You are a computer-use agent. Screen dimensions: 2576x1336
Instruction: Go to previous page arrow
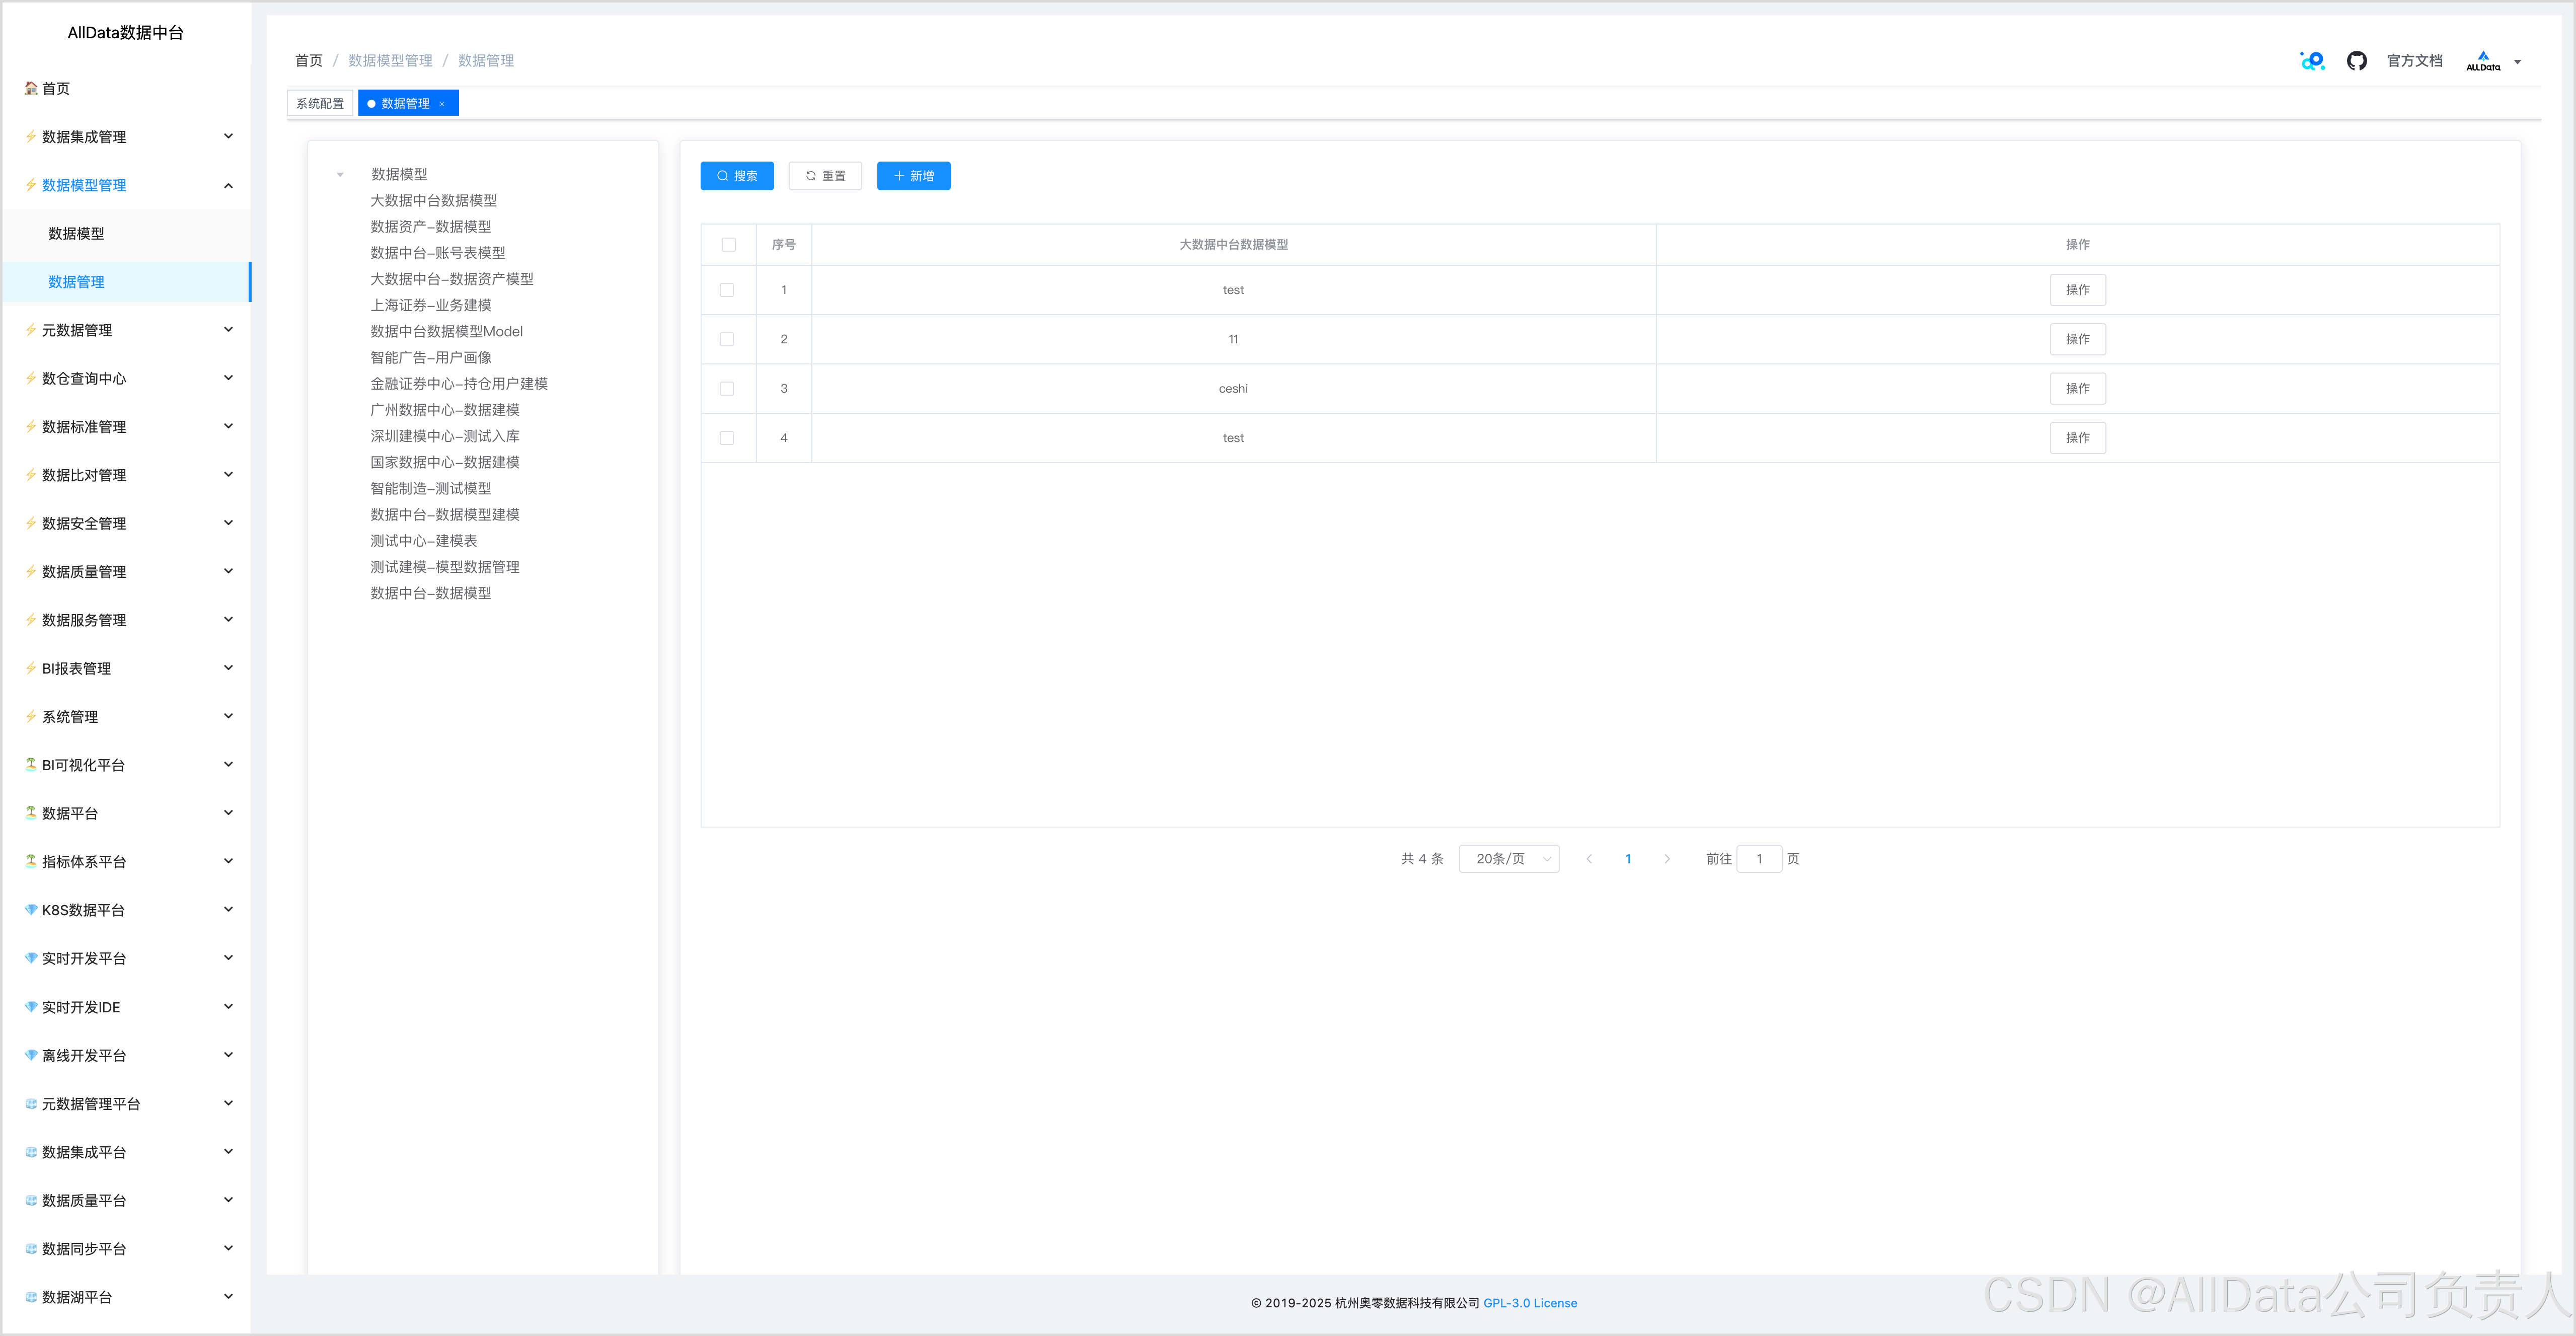click(x=1589, y=859)
